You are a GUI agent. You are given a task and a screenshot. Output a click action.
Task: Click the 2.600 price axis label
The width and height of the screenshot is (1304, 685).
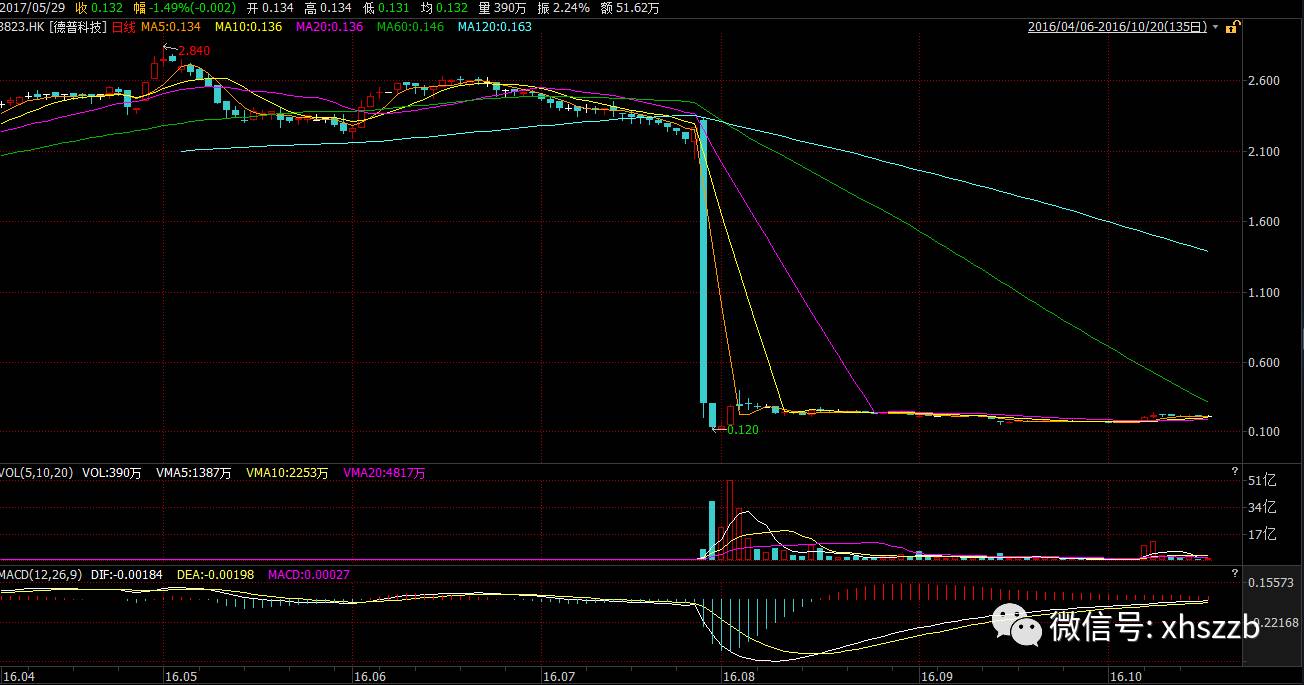pyautogui.click(x=1264, y=81)
